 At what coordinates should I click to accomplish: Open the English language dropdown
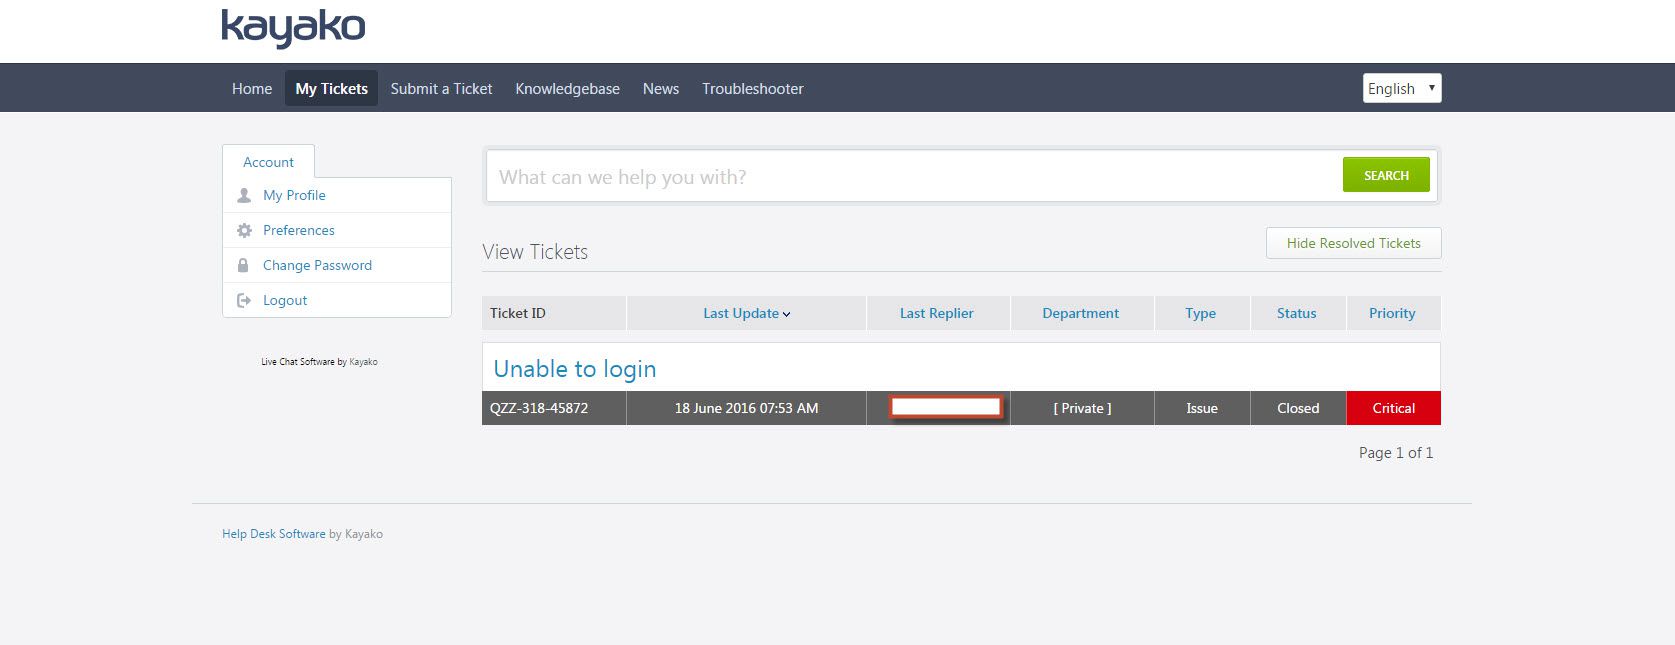(1402, 88)
